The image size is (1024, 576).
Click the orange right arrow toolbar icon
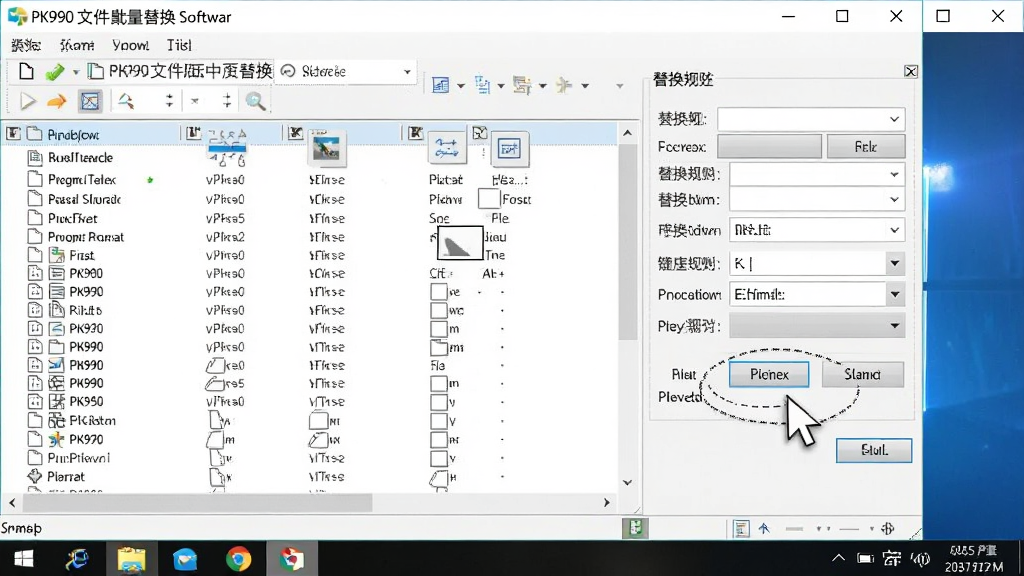pyautogui.click(x=57, y=101)
